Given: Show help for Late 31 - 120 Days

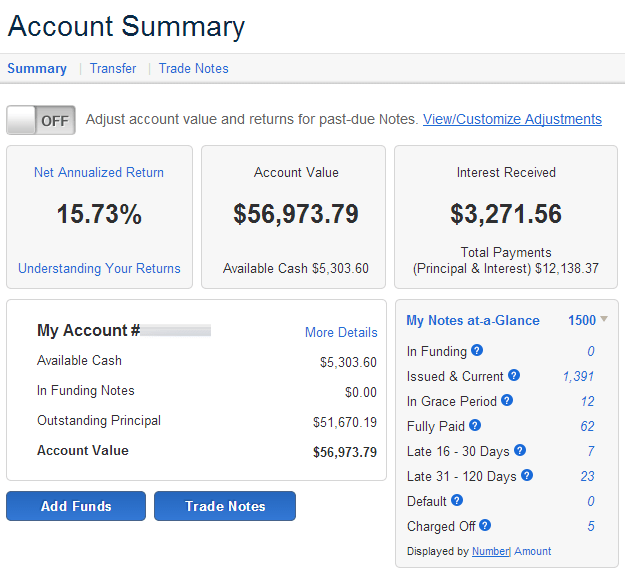Looking at the screenshot, I should pyautogui.click(x=527, y=476).
